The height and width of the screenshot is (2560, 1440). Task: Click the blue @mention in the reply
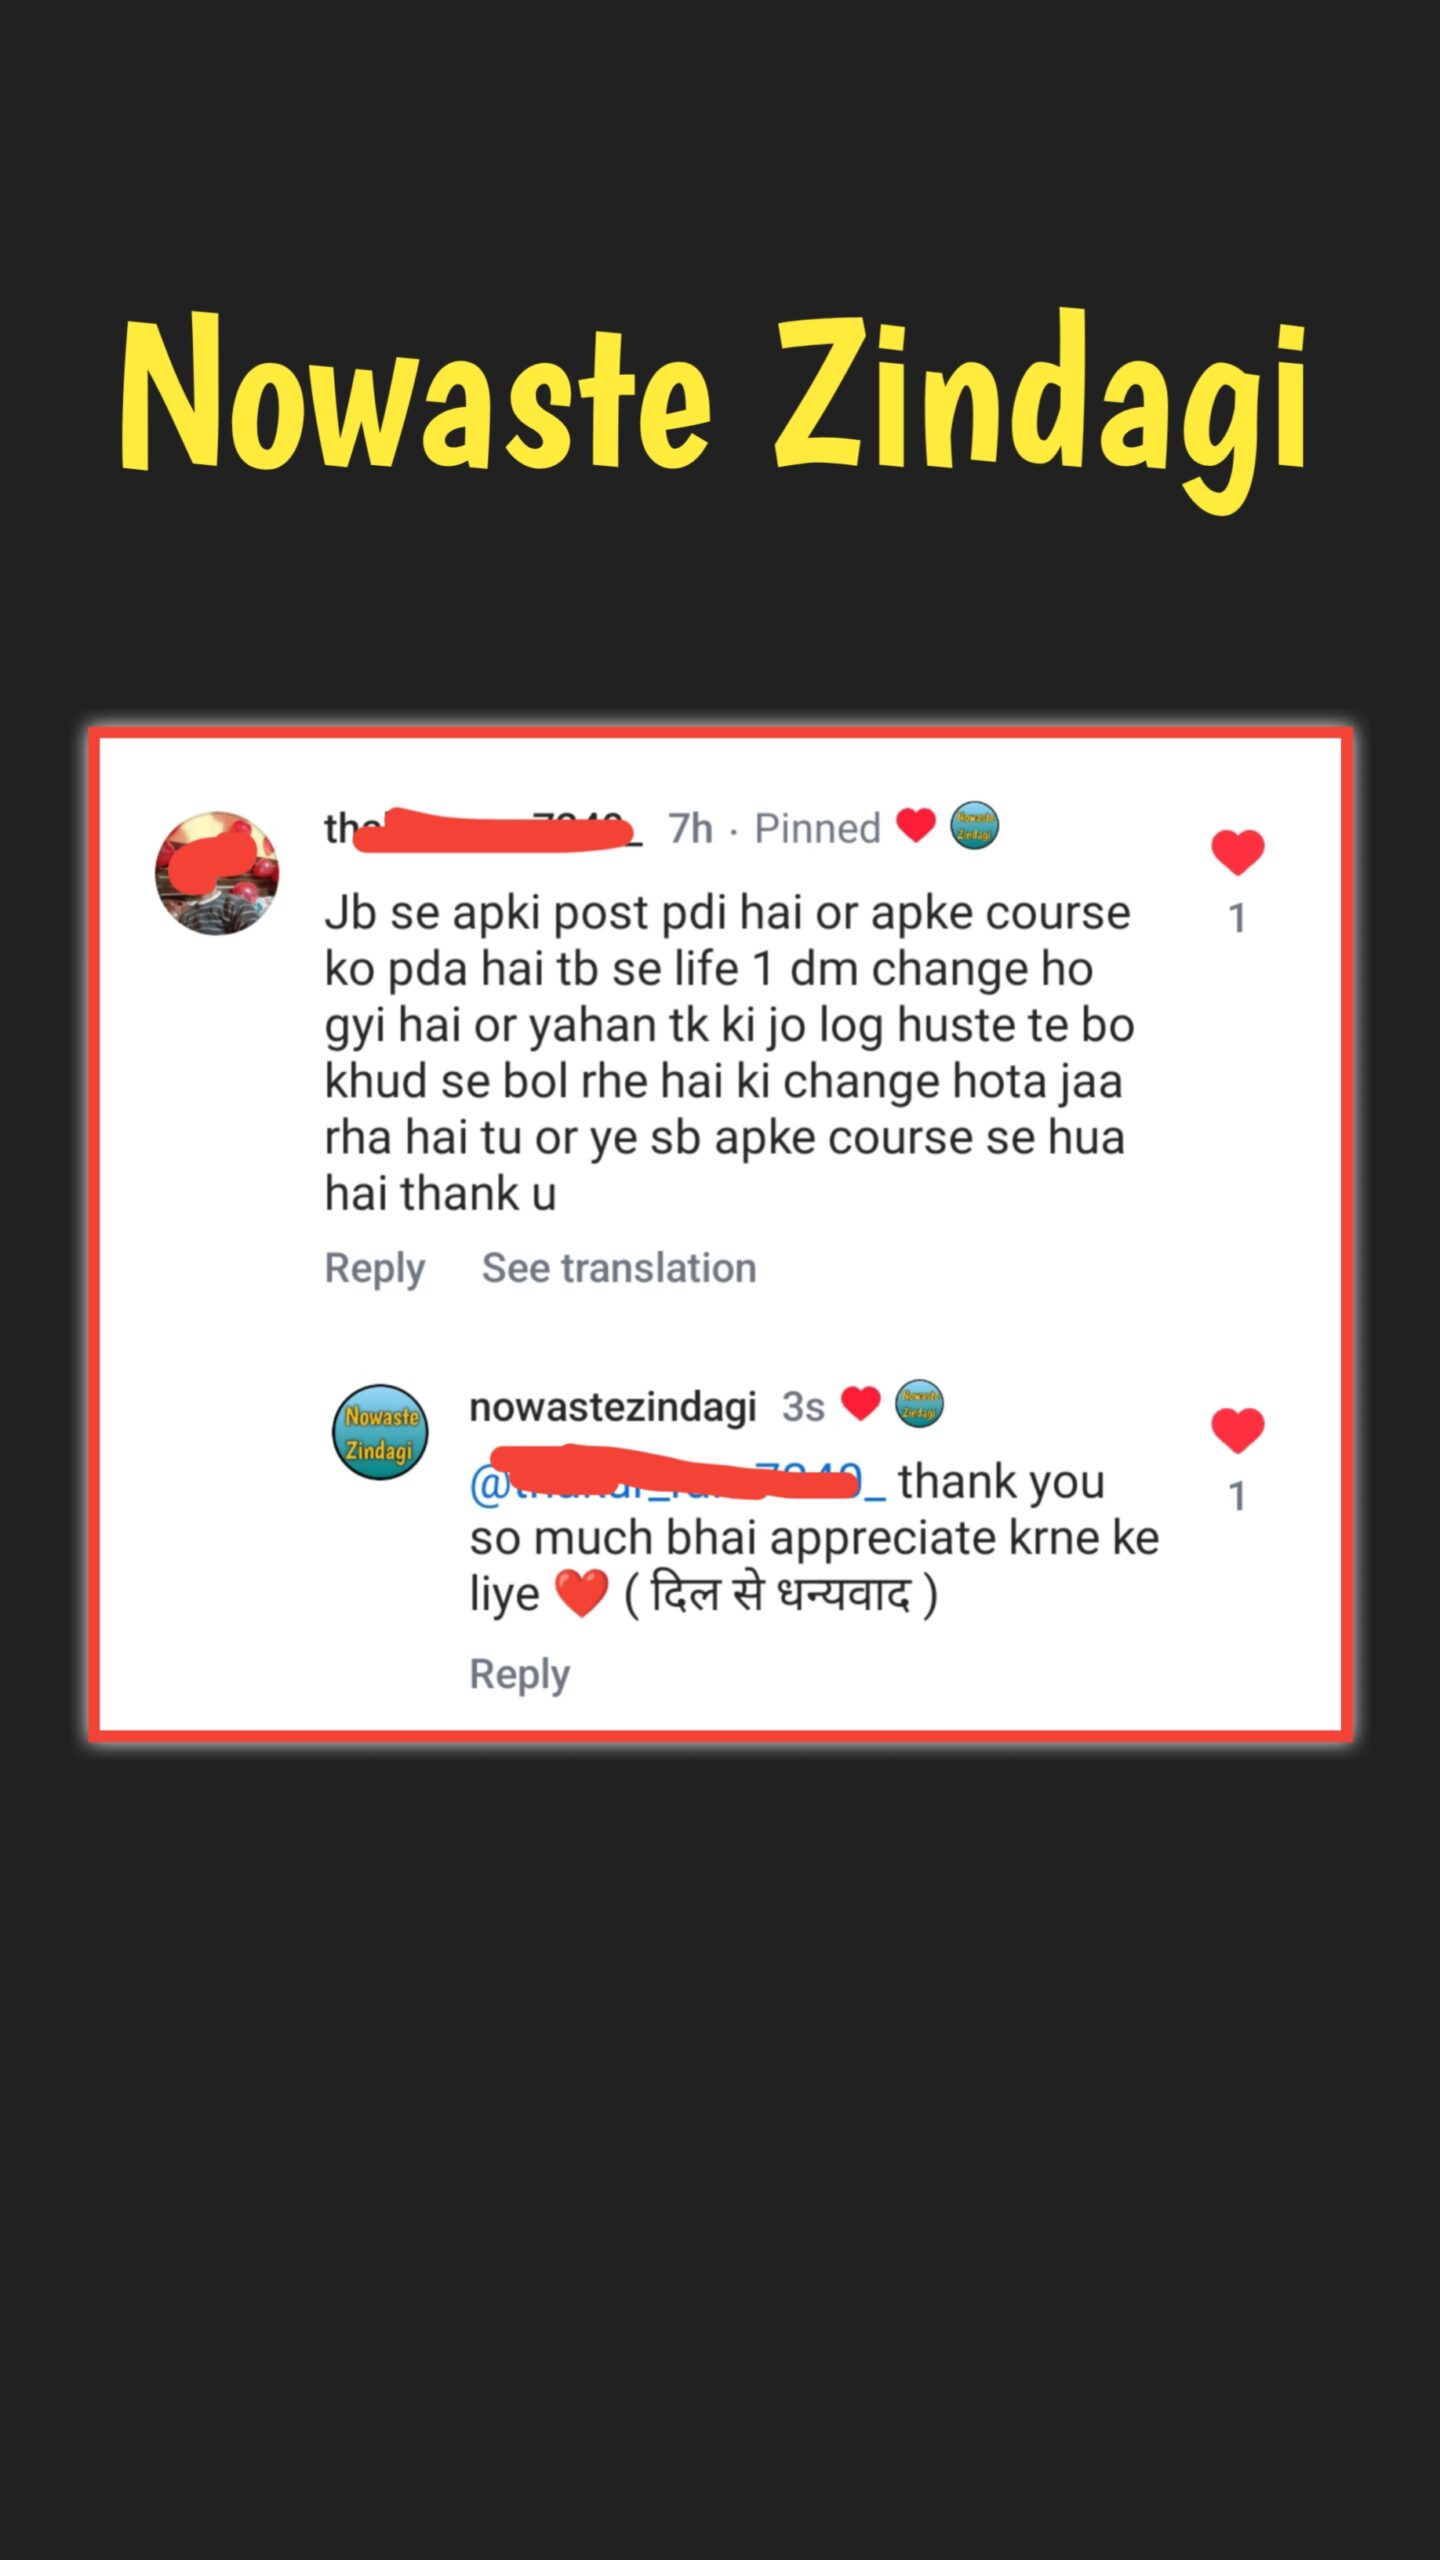pyautogui.click(x=677, y=1481)
